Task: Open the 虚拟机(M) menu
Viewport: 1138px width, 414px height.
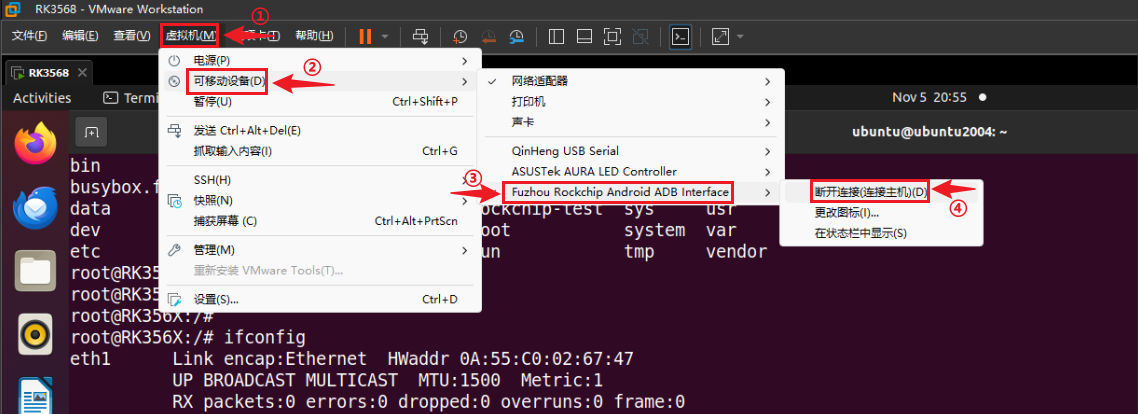Action: [189, 36]
